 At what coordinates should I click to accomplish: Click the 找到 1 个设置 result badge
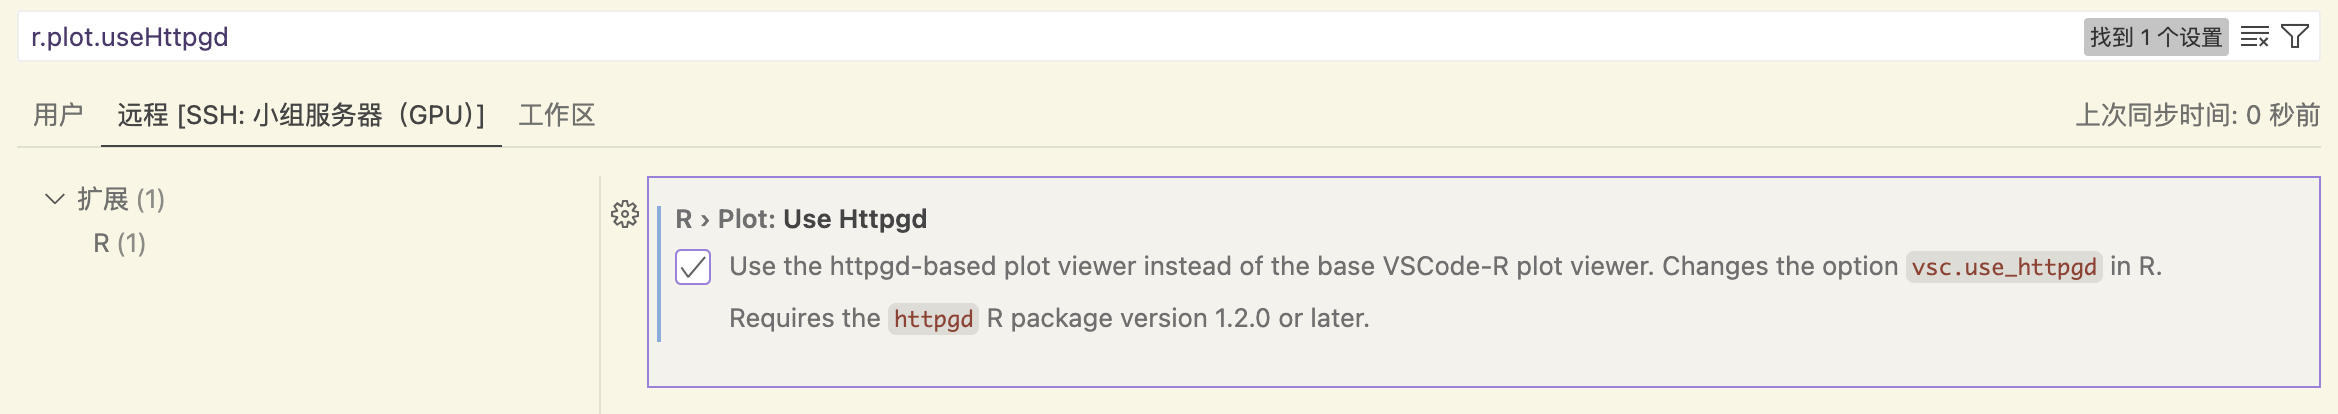2156,37
